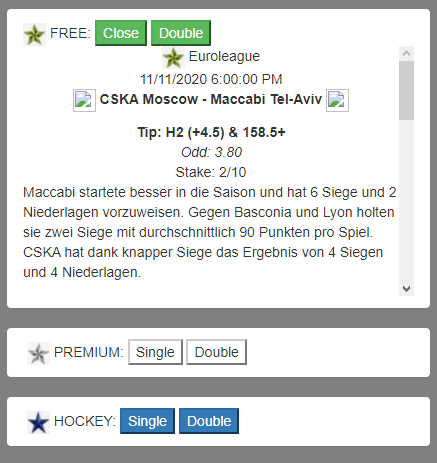
Task: Open the FREE Double tip
Action: pyautogui.click(x=181, y=33)
